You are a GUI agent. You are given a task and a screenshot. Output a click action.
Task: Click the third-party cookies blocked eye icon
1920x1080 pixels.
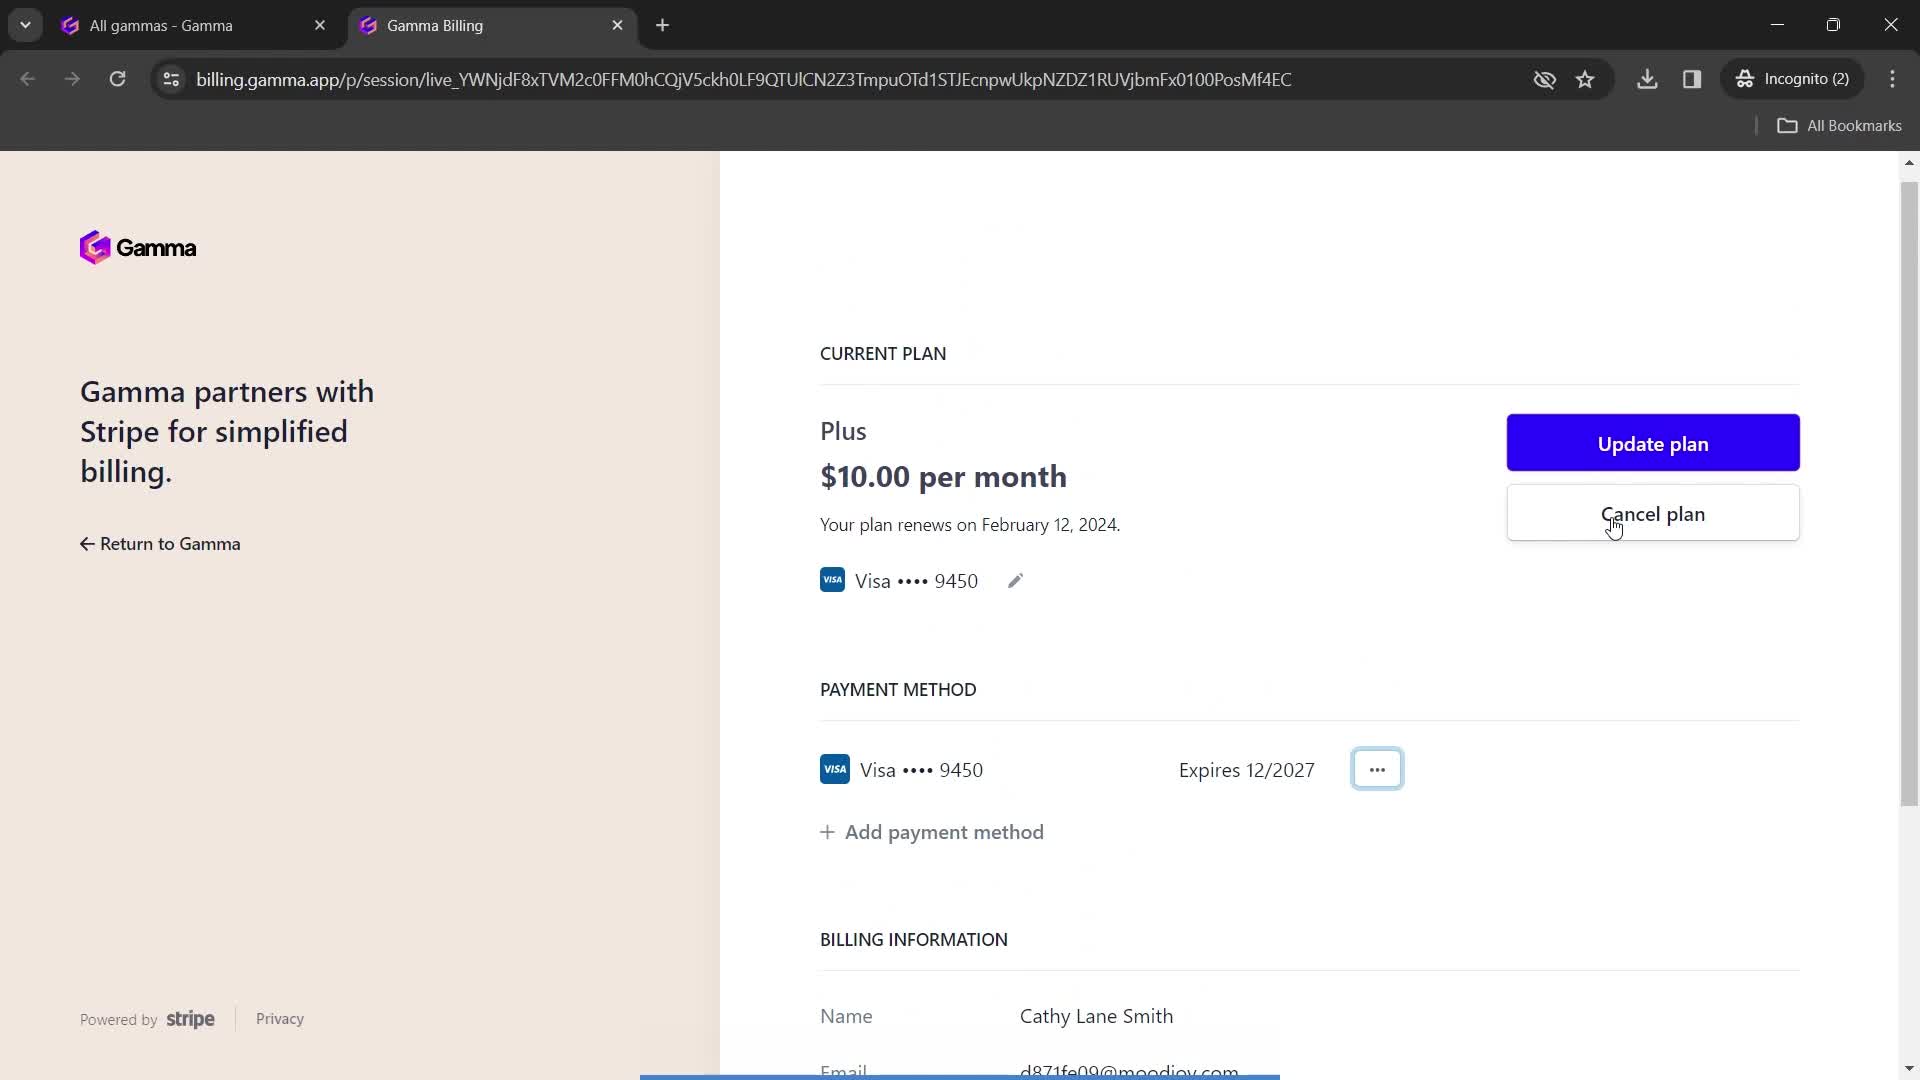[1545, 79]
